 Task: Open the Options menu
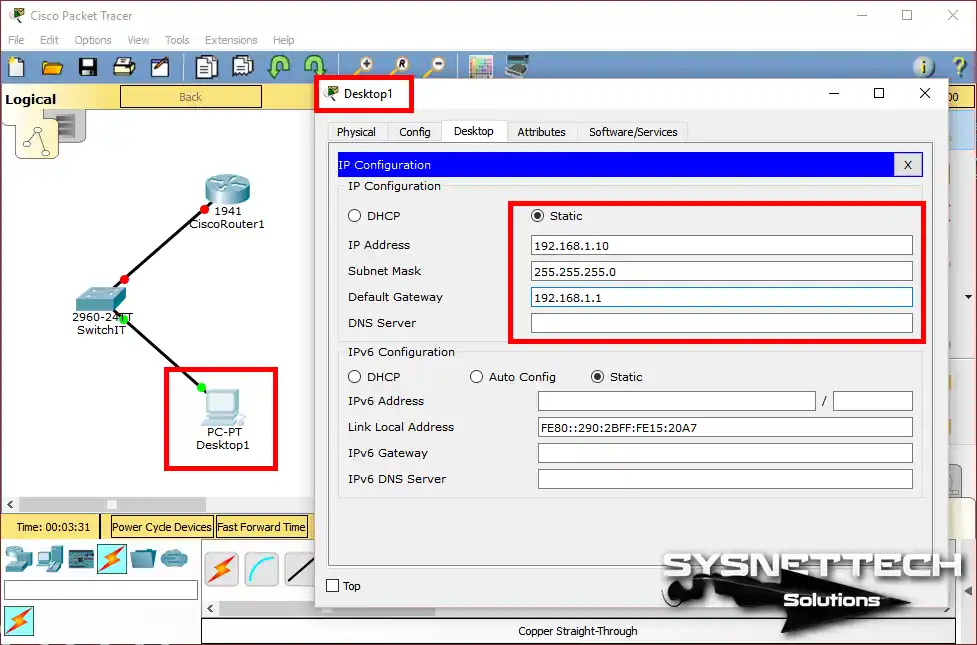(x=92, y=40)
